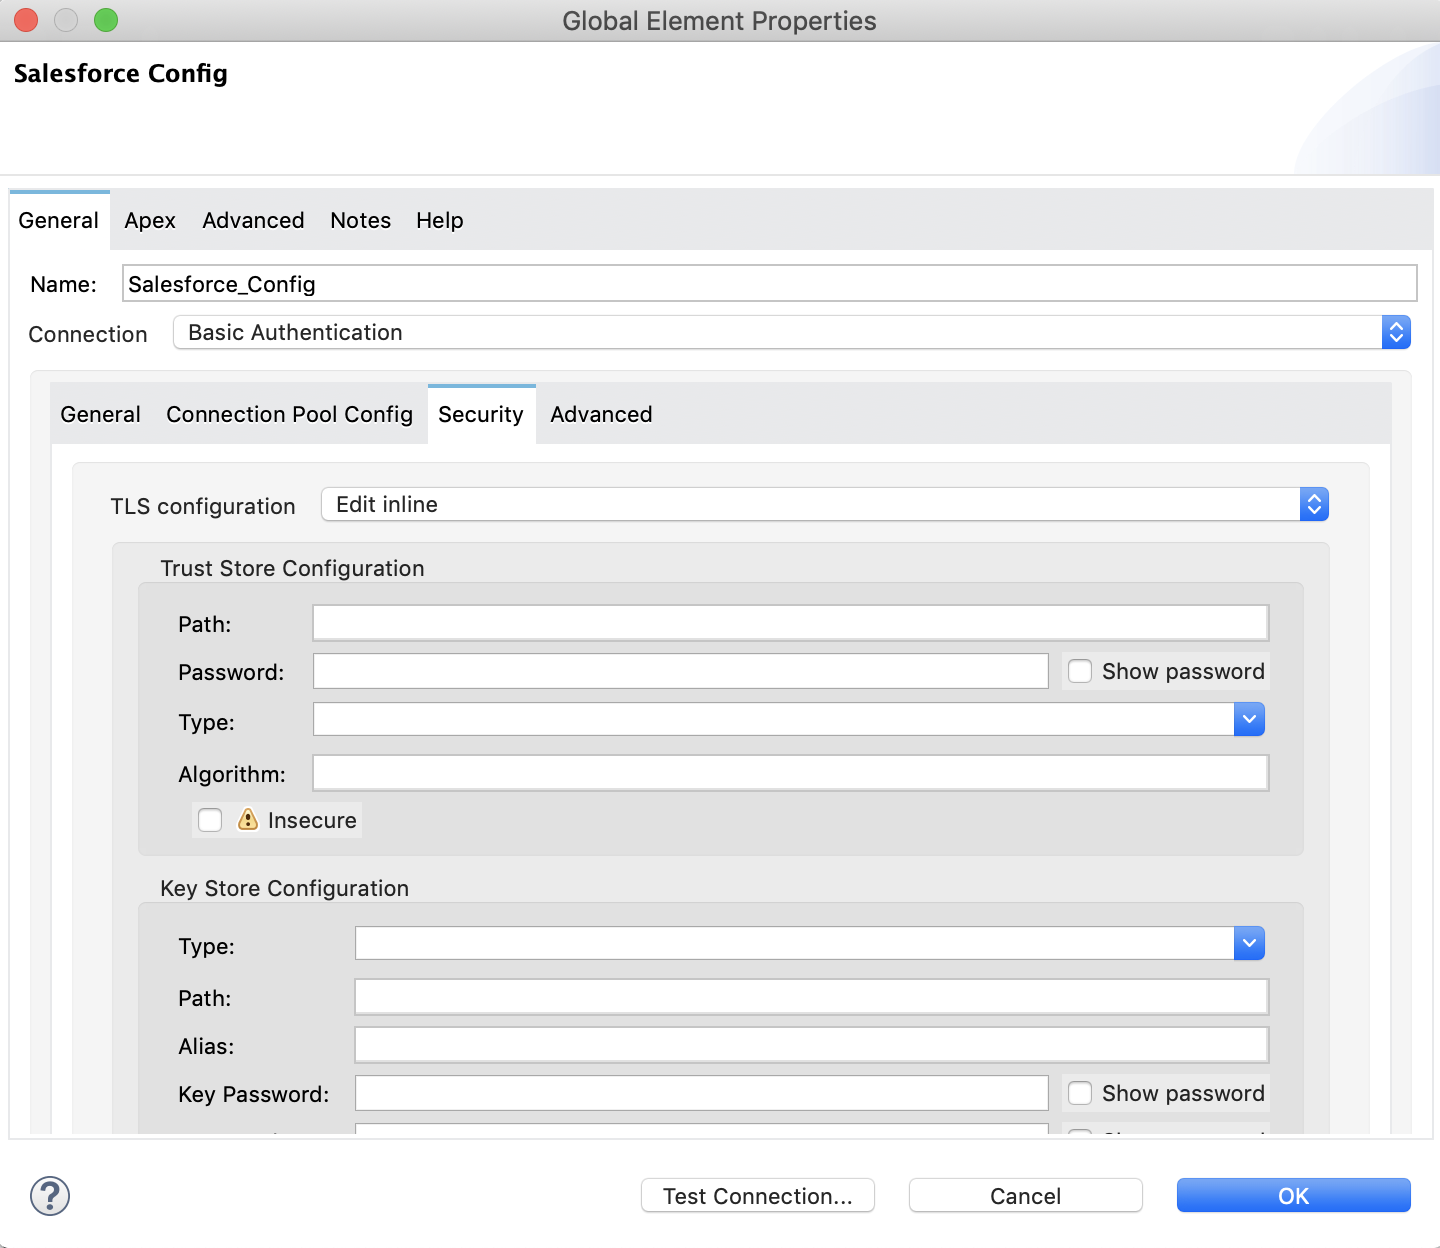Open the inner Advanced connection tab
Viewport: 1440px width, 1248px height.
click(601, 414)
